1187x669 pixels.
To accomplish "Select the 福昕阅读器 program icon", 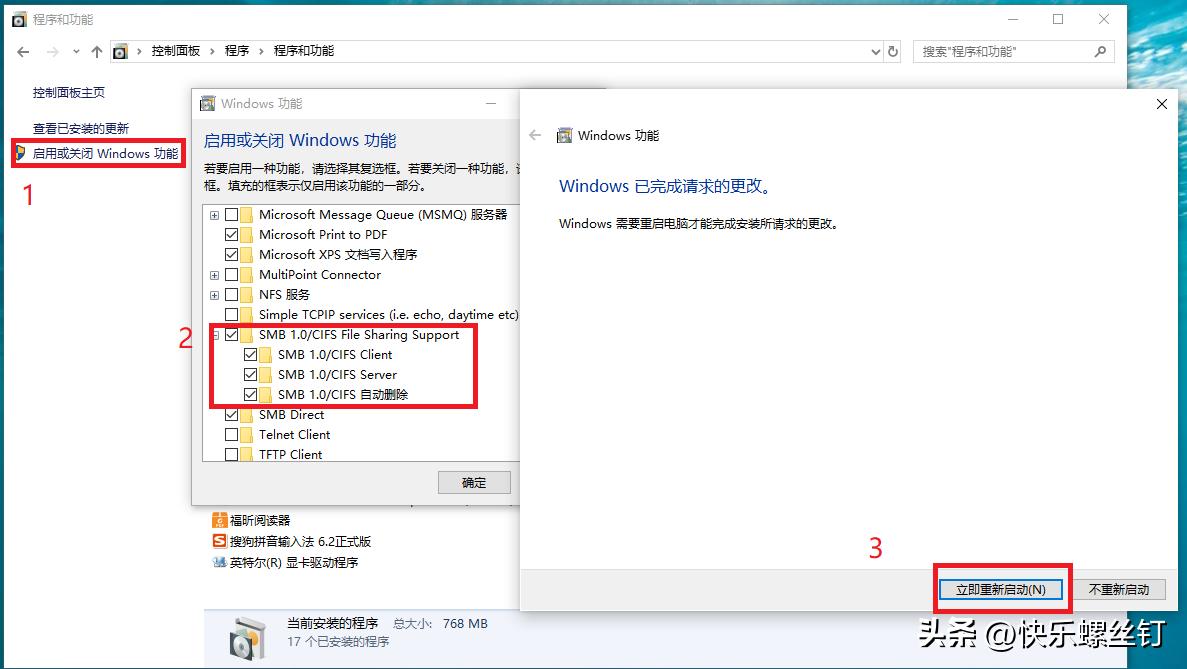I will tap(220, 521).
